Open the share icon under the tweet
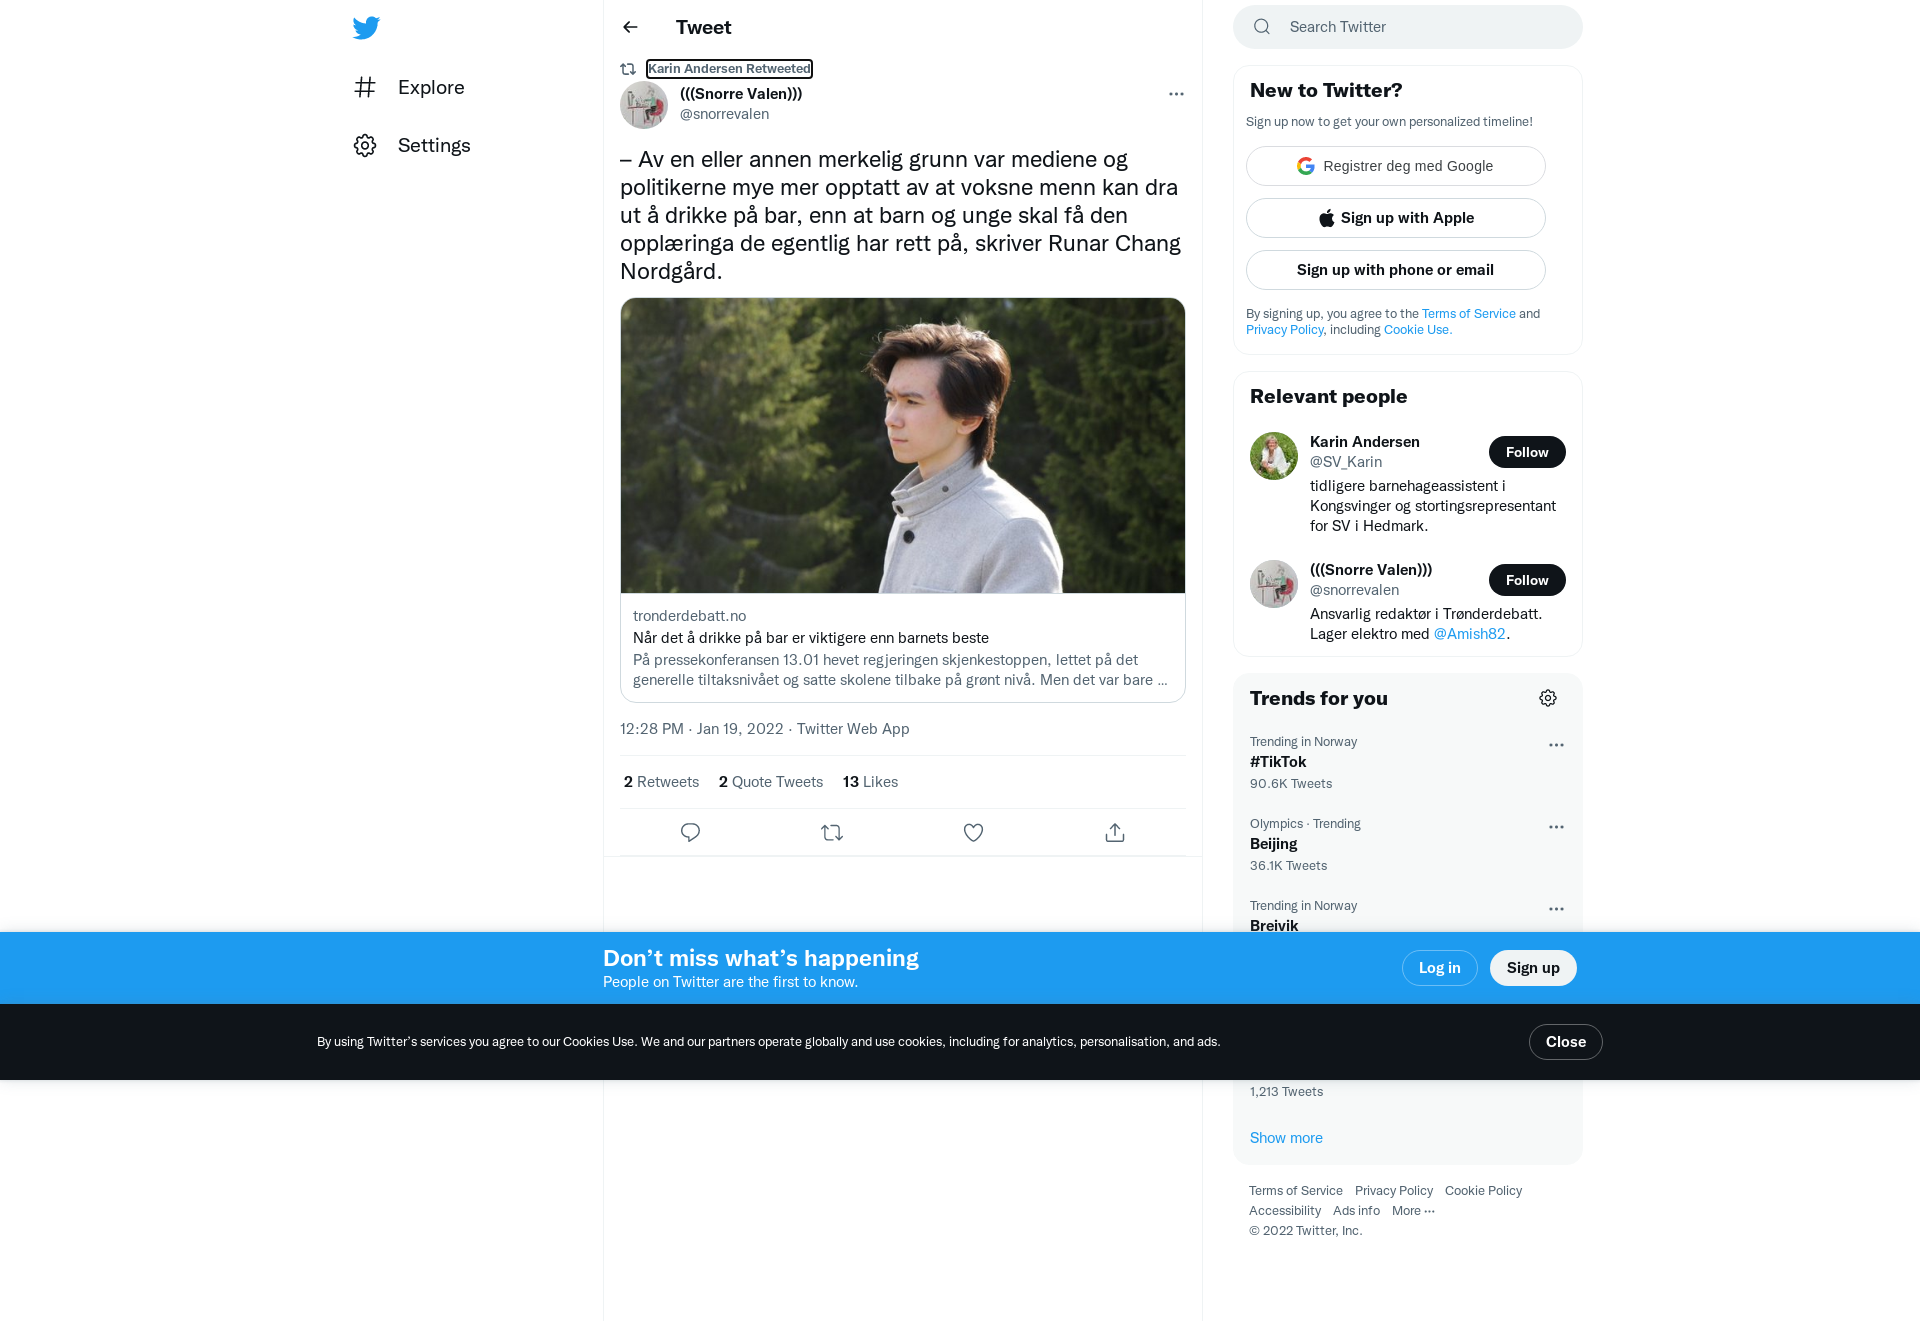The image size is (1920, 1321). (x=1115, y=832)
